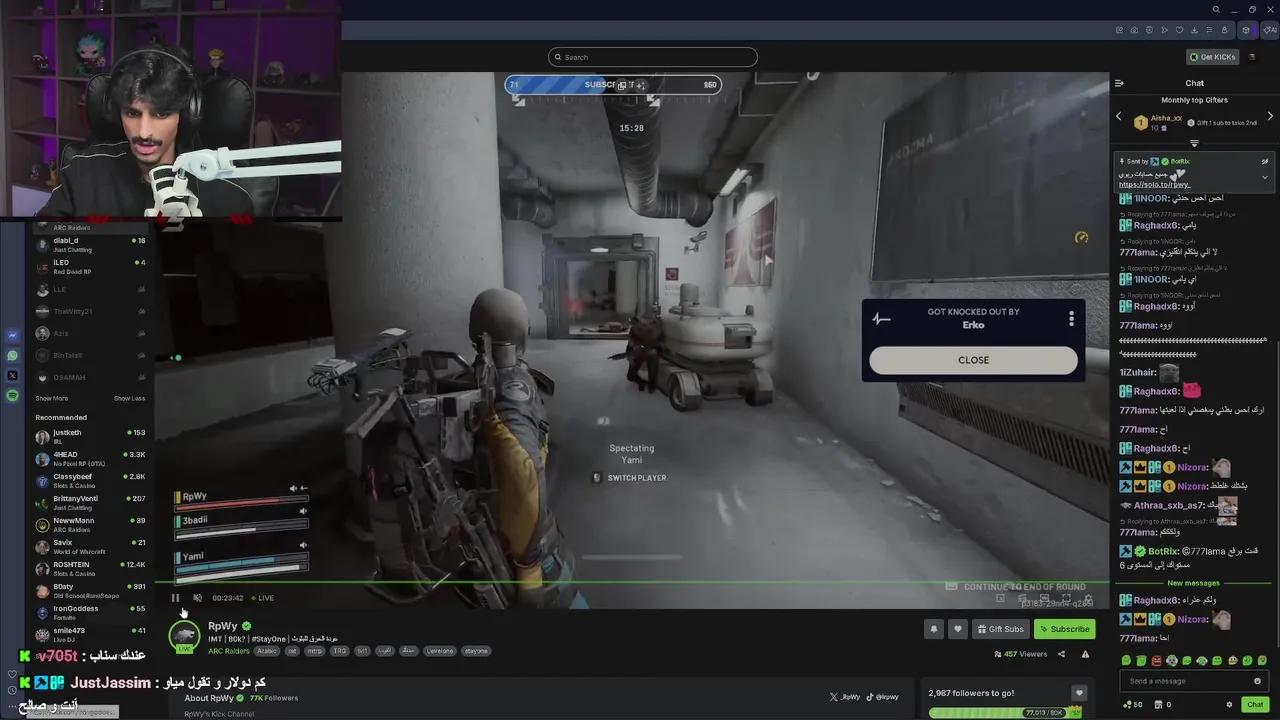Open the X (Twitter) sidebar icon
Image resolution: width=1280 pixels, height=720 pixels.
coord(12,375)
